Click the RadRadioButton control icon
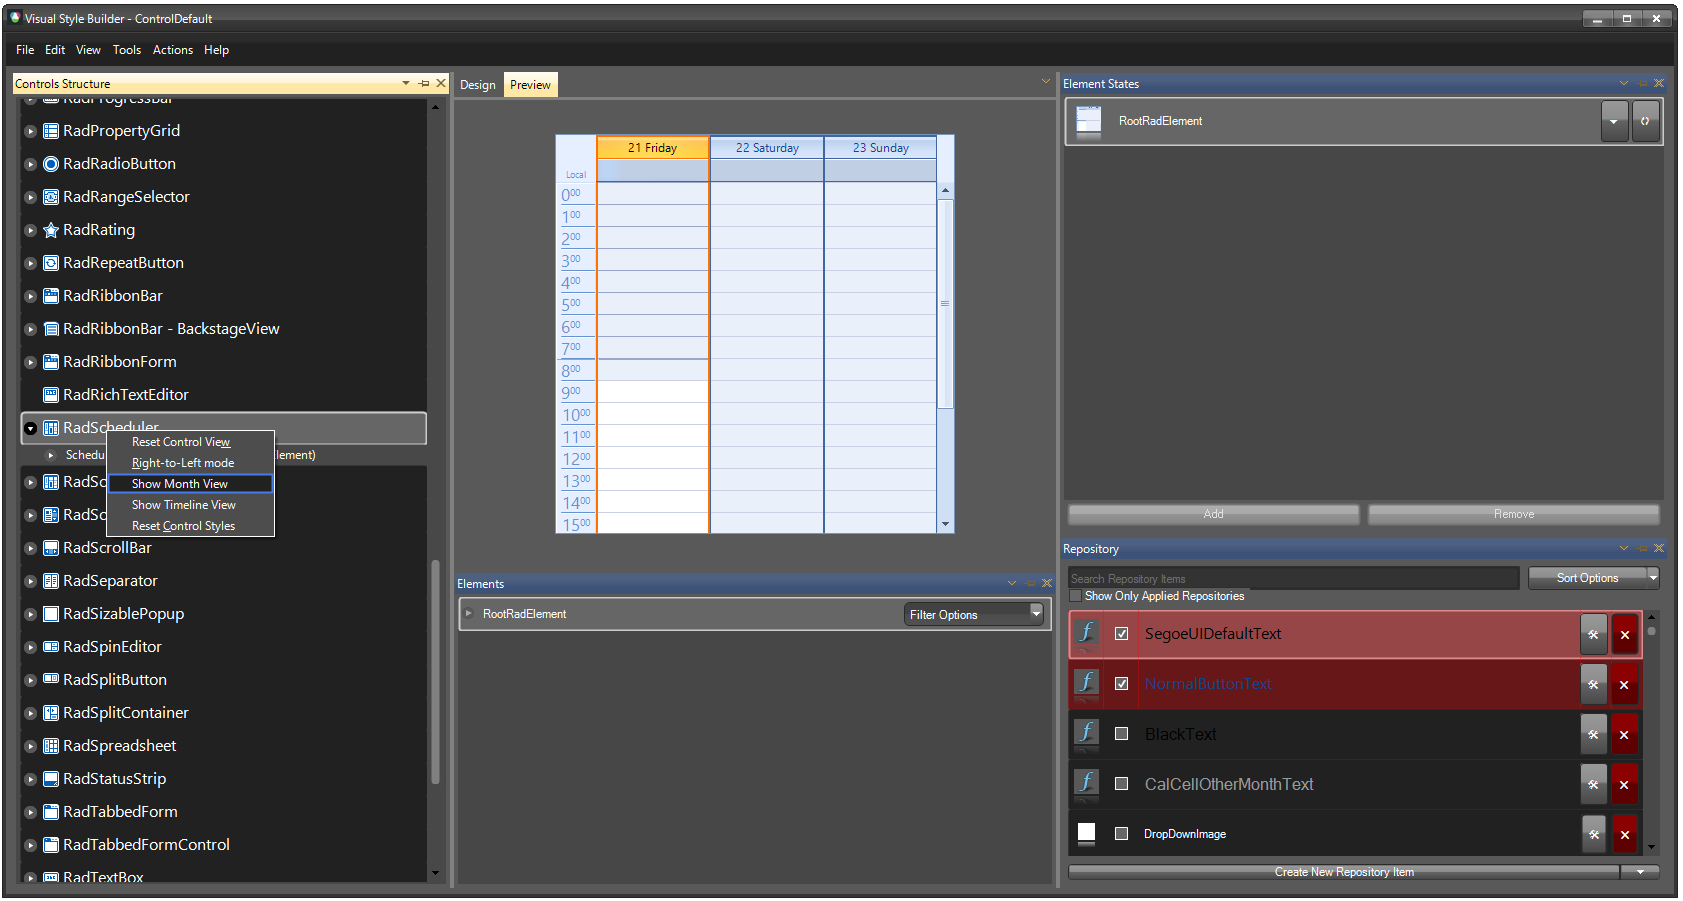Screen dimensions: 1683x901 point(51,164)
